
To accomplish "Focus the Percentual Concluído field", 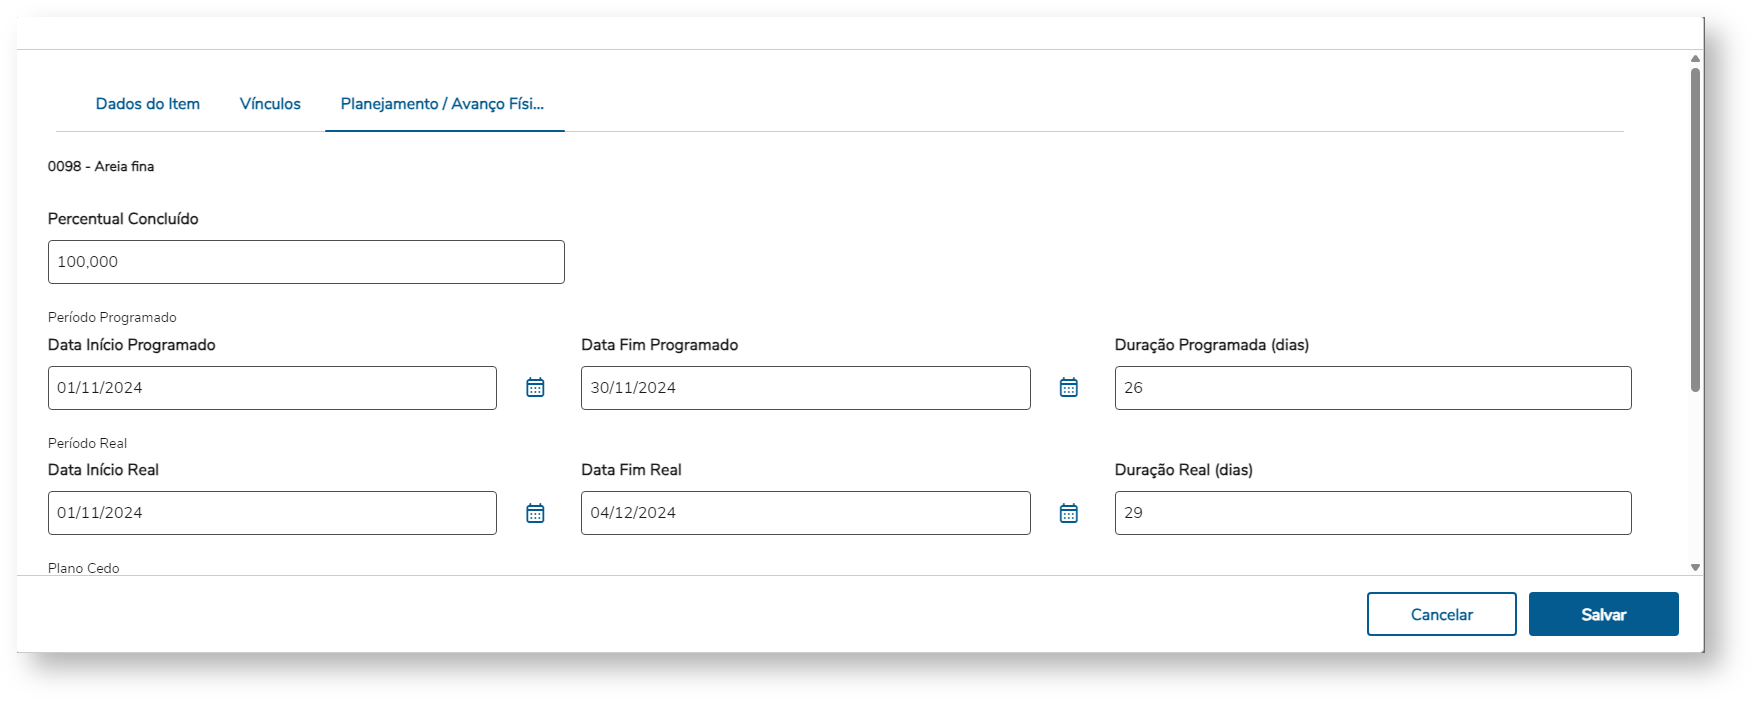I will point(306,262).
